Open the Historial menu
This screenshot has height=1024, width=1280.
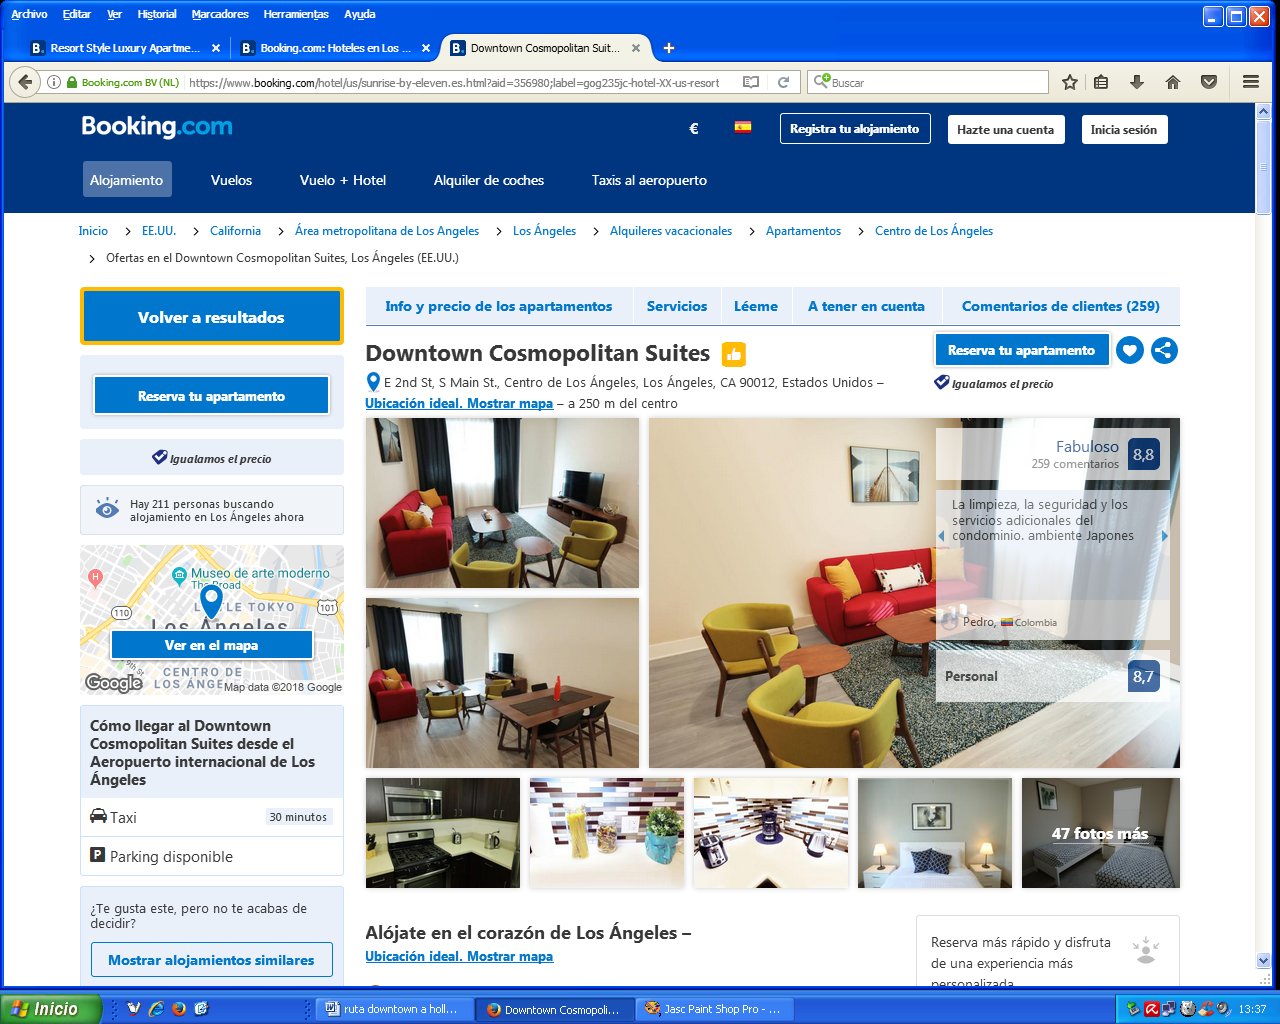(x=157, y=14)
